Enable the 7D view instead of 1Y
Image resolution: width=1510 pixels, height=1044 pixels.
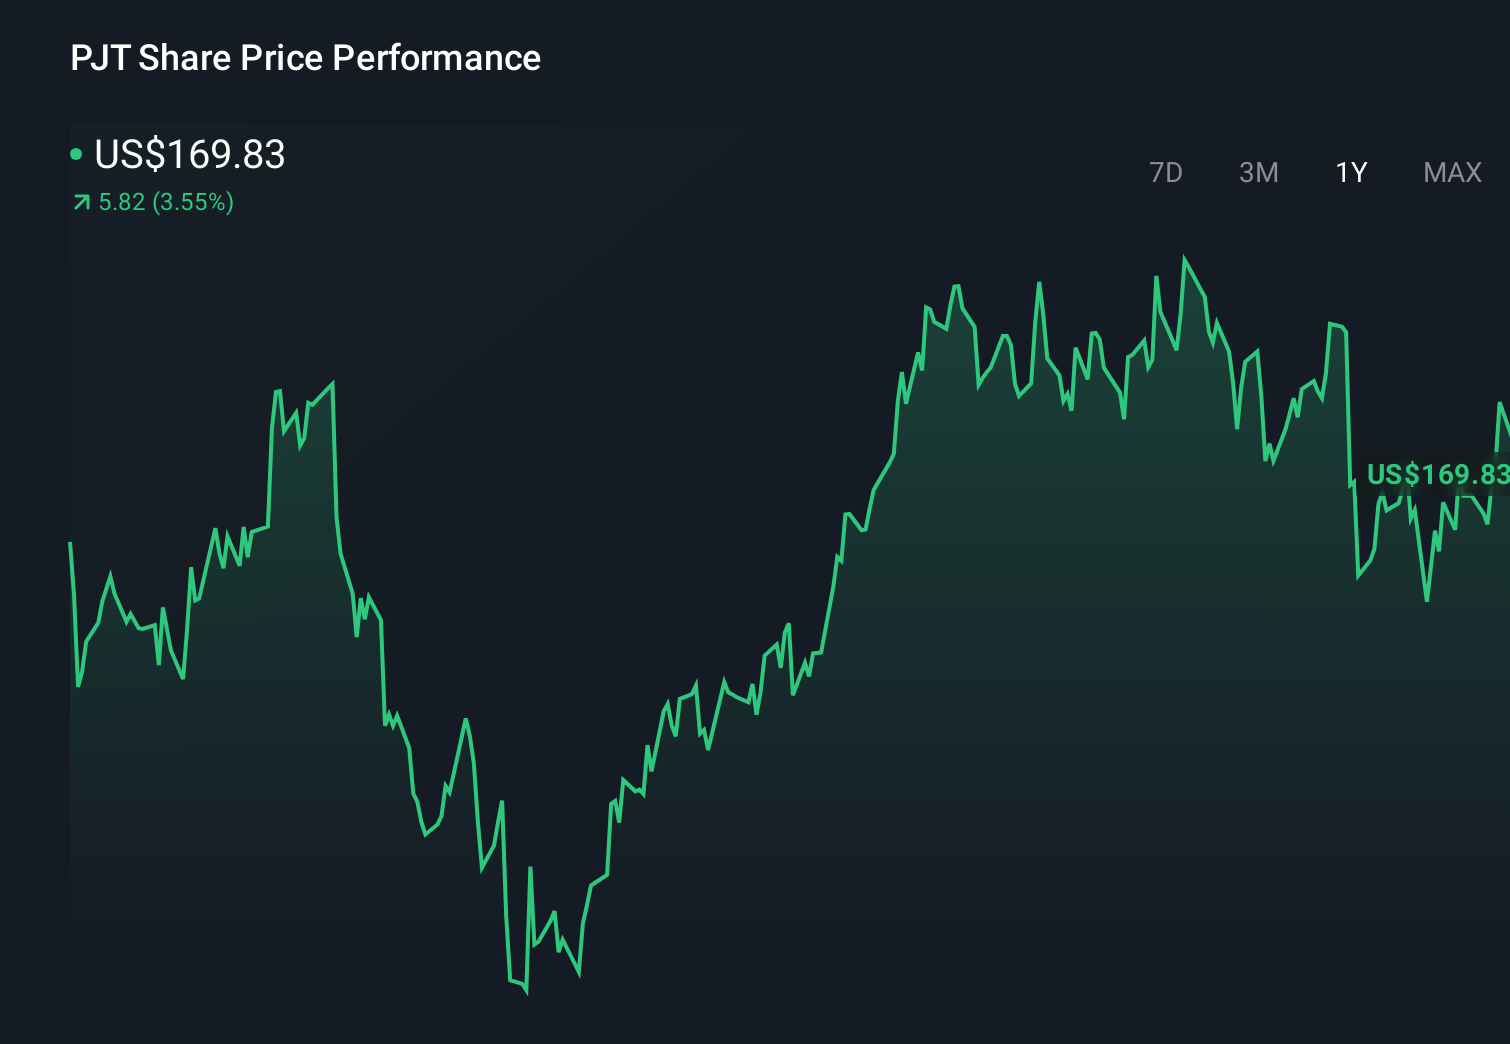pos(1166,172)
